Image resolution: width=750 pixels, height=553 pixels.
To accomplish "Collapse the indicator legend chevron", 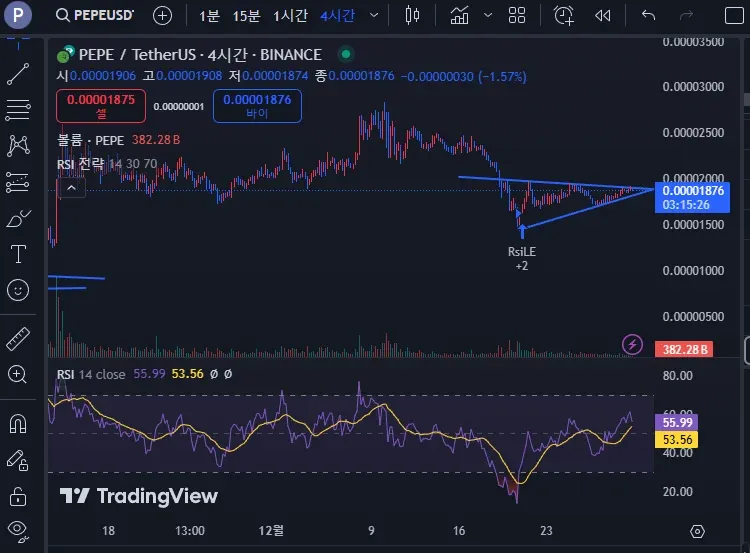I will (71, 188).
